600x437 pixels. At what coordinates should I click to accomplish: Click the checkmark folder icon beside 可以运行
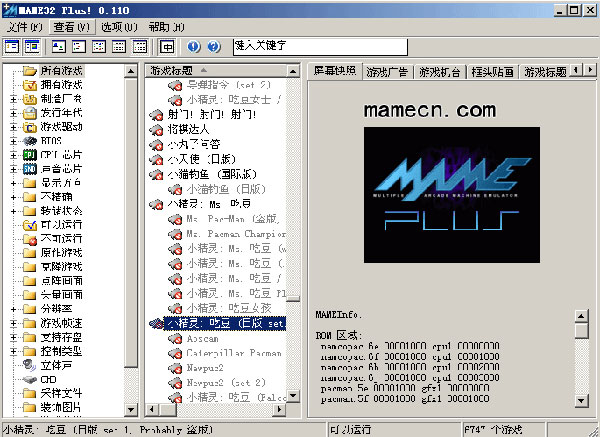29,225
